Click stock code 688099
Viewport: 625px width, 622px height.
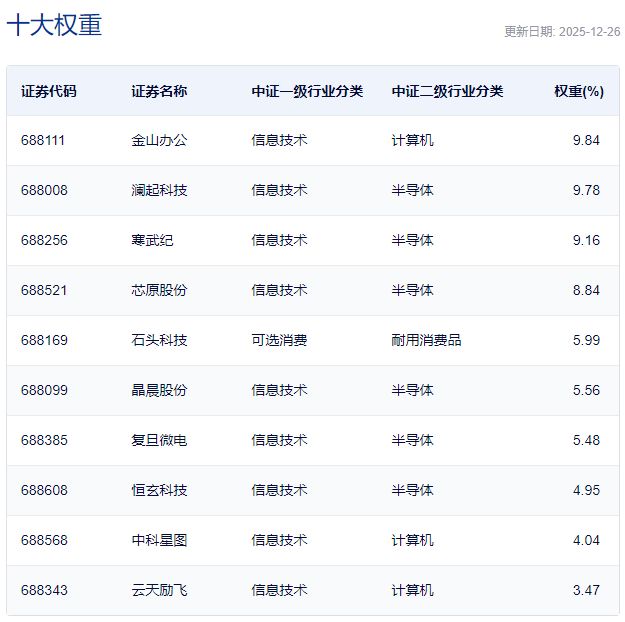click(x=44, y=390)
